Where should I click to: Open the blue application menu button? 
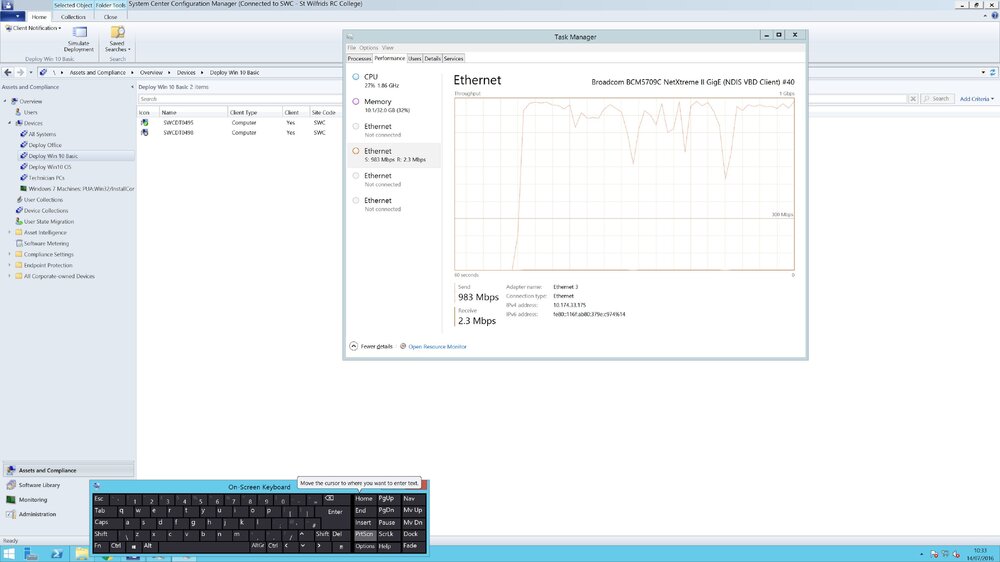[x=13, y=17]
